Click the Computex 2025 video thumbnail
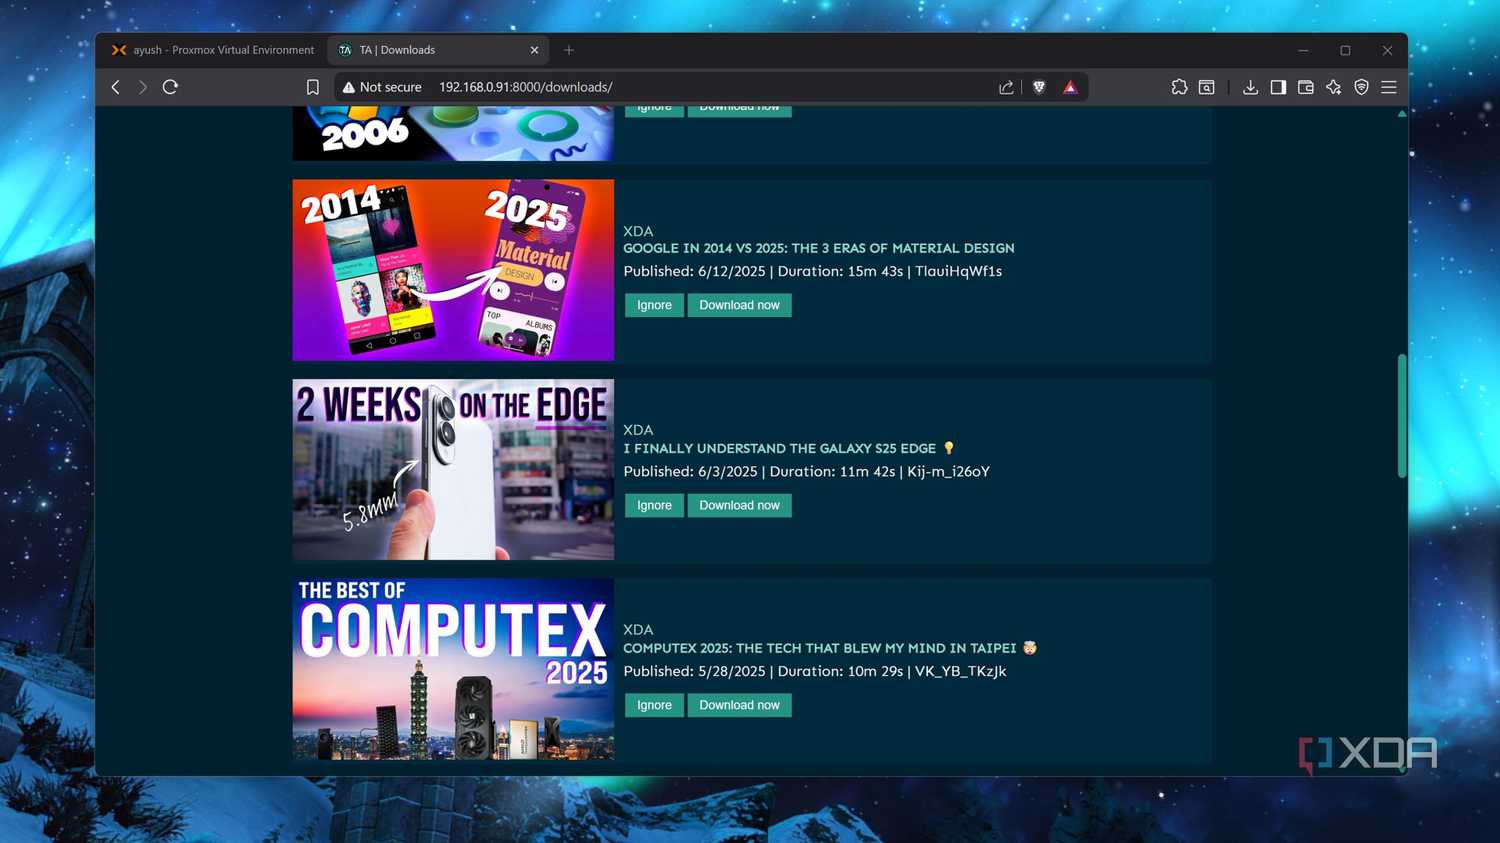Viewport: 1500px width, 843px height. pyautogui.click(x=453, y=669)
